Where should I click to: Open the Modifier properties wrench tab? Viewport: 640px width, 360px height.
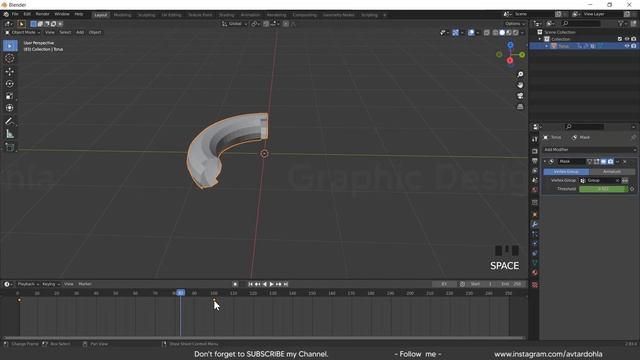(535, 224)
